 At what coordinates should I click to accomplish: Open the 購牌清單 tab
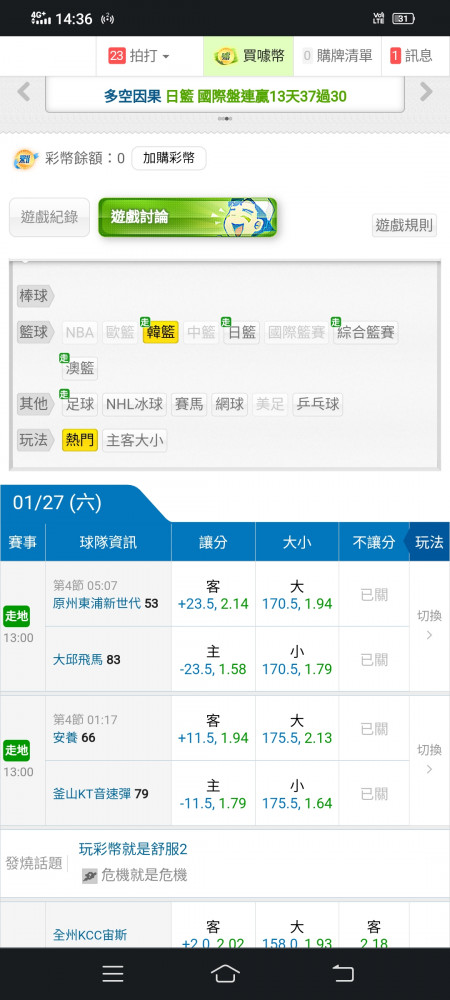click(337, 56)
